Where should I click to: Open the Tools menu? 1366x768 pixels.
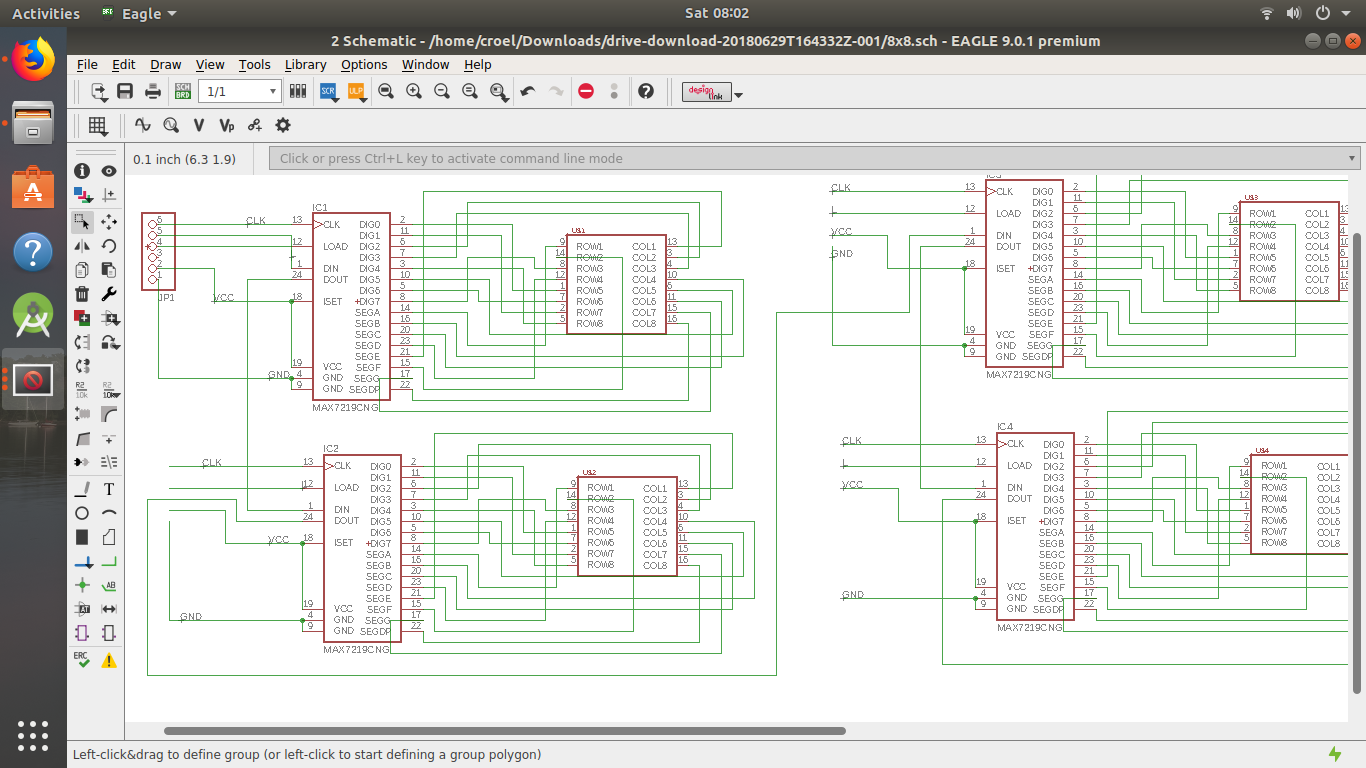254,64
